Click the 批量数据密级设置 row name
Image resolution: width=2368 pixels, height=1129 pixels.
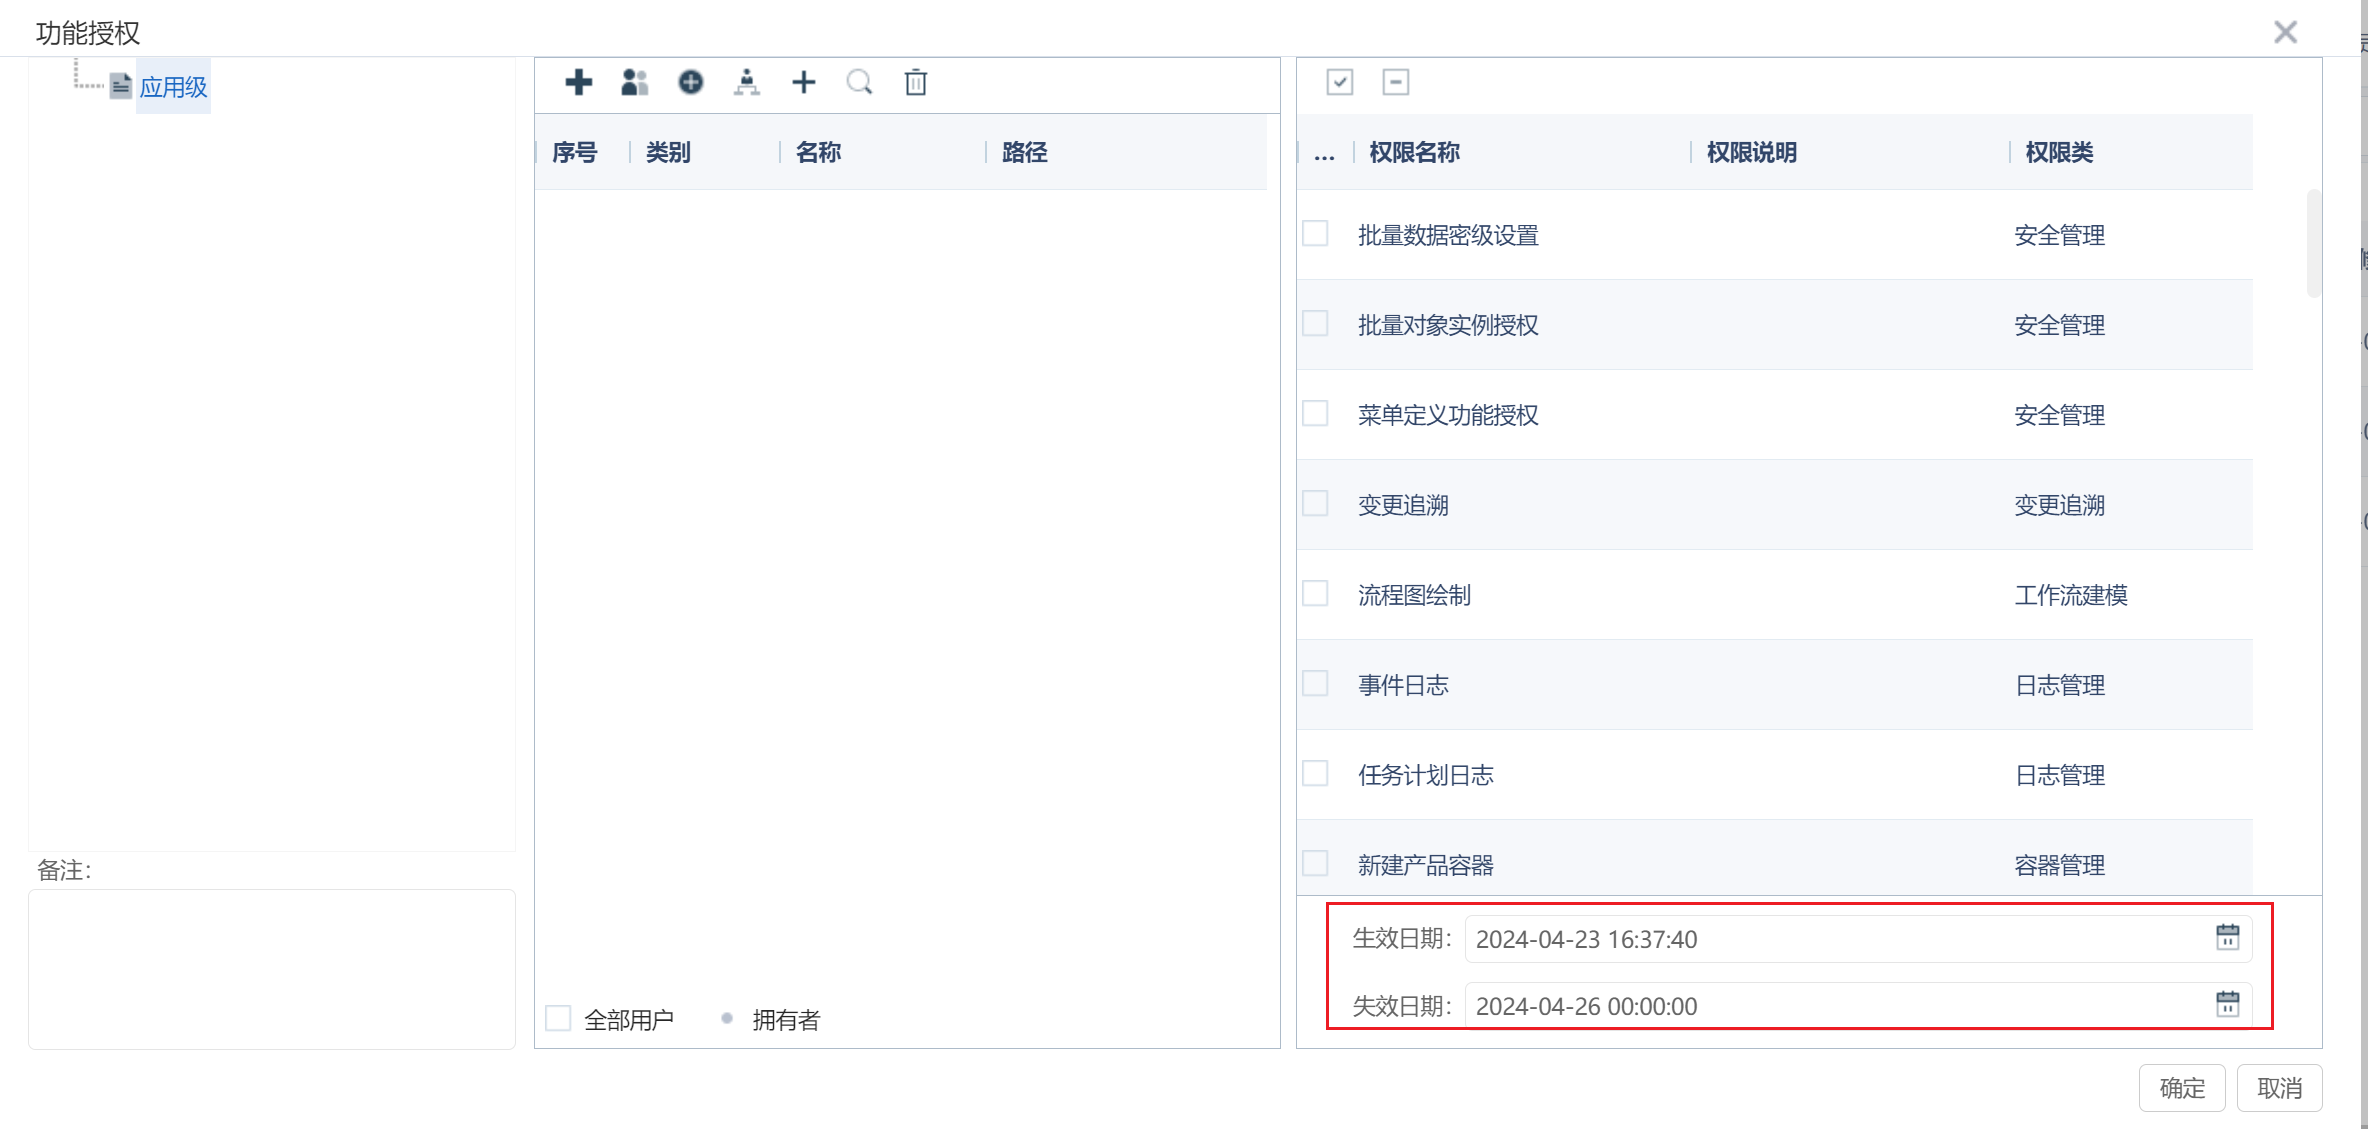tap(1448, 235)
